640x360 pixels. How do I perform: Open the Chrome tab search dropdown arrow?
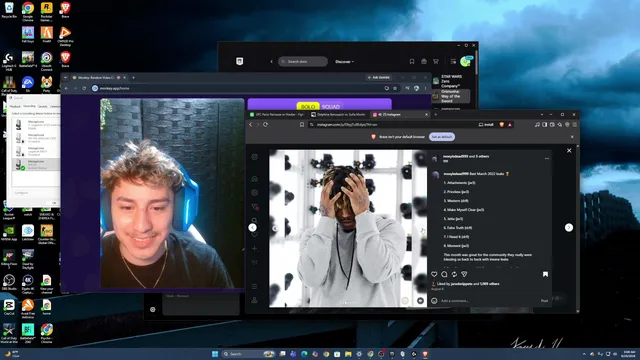pos(66,78)
